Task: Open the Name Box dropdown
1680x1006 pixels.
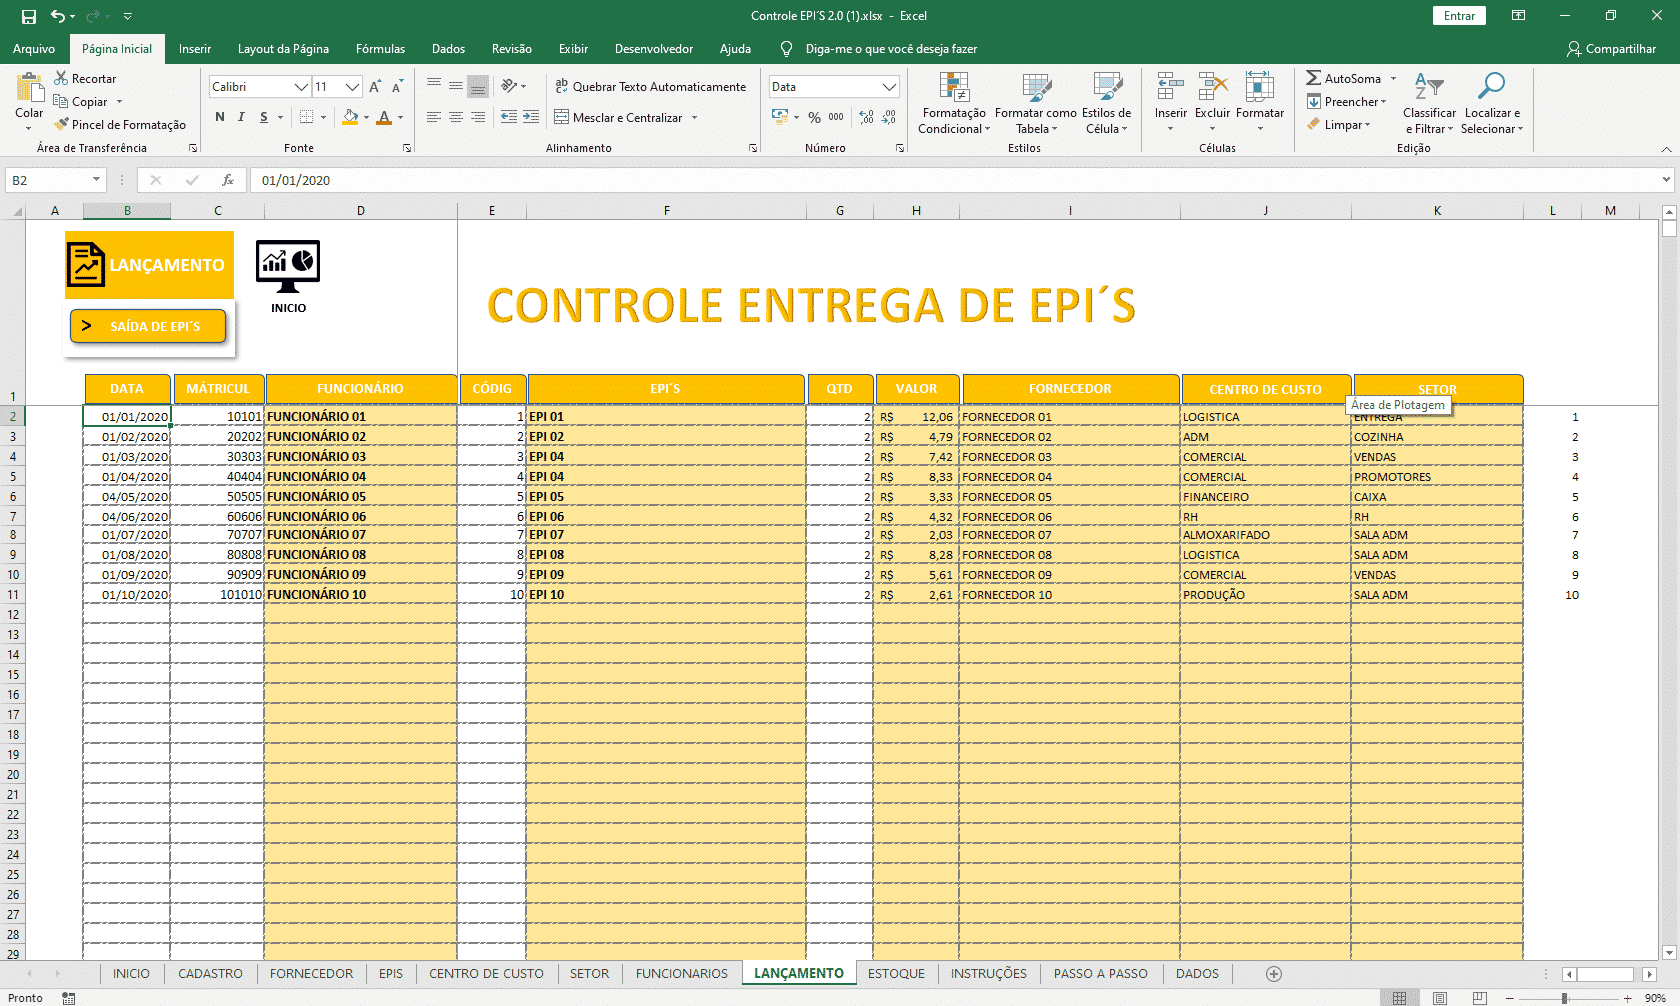Action: 96,180
